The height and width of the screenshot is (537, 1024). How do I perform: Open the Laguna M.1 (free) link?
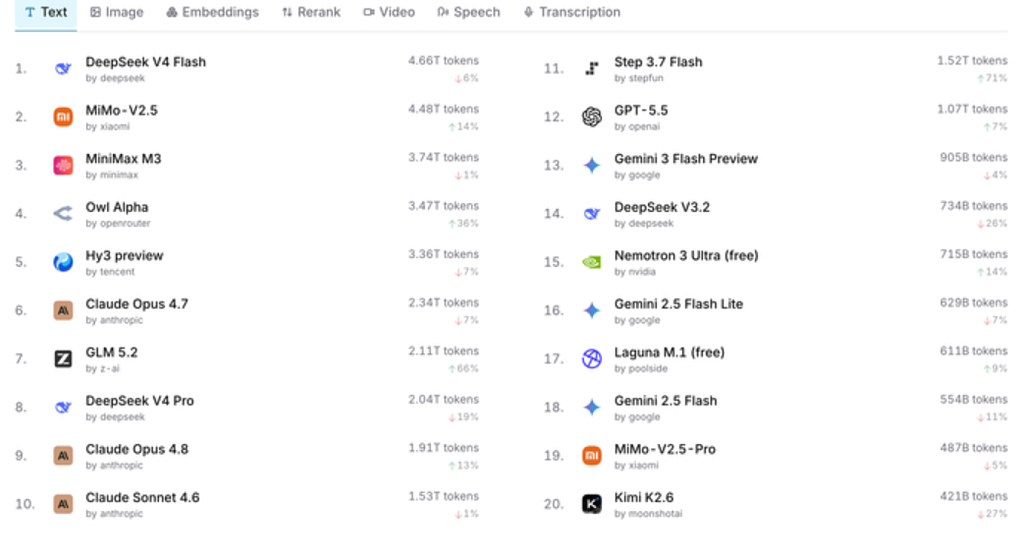pos(669,352)
